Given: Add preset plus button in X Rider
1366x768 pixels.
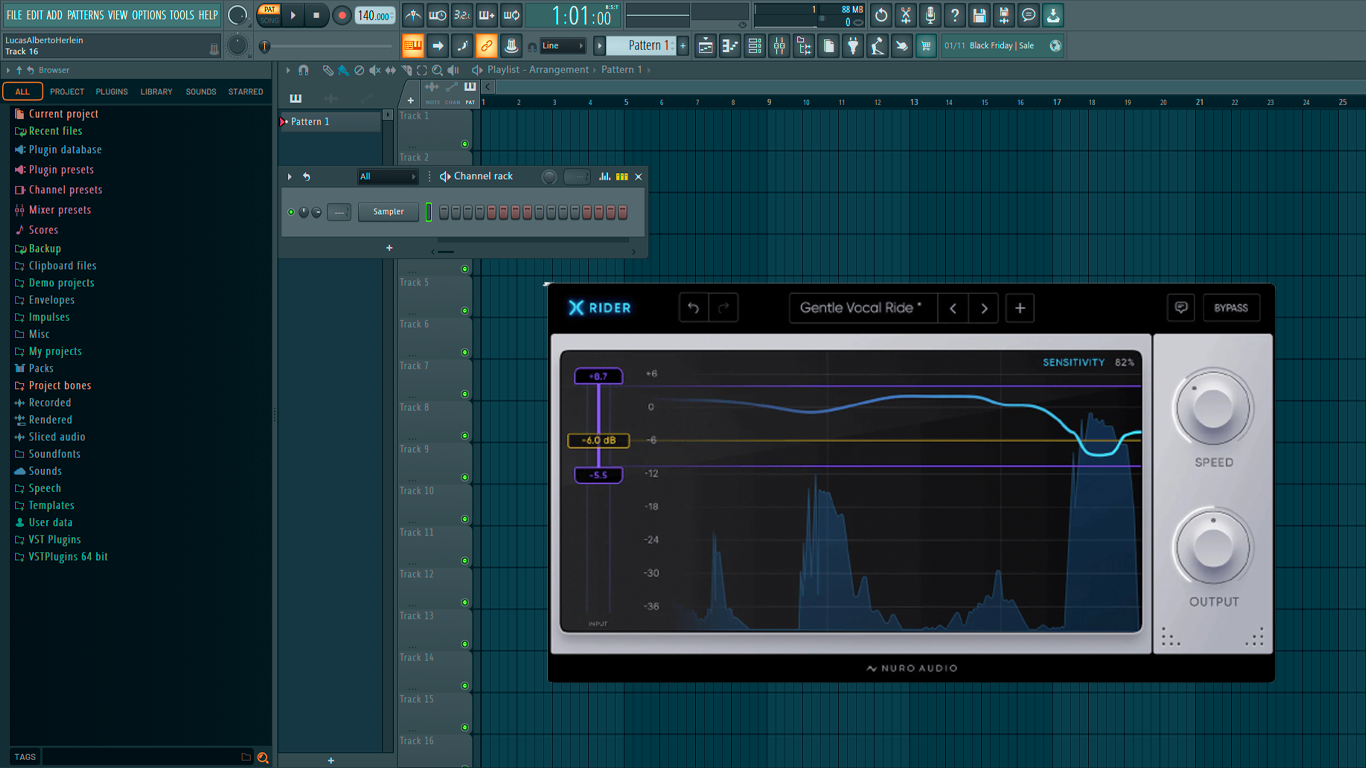Looking at the screenshot, I should 1020,308.
